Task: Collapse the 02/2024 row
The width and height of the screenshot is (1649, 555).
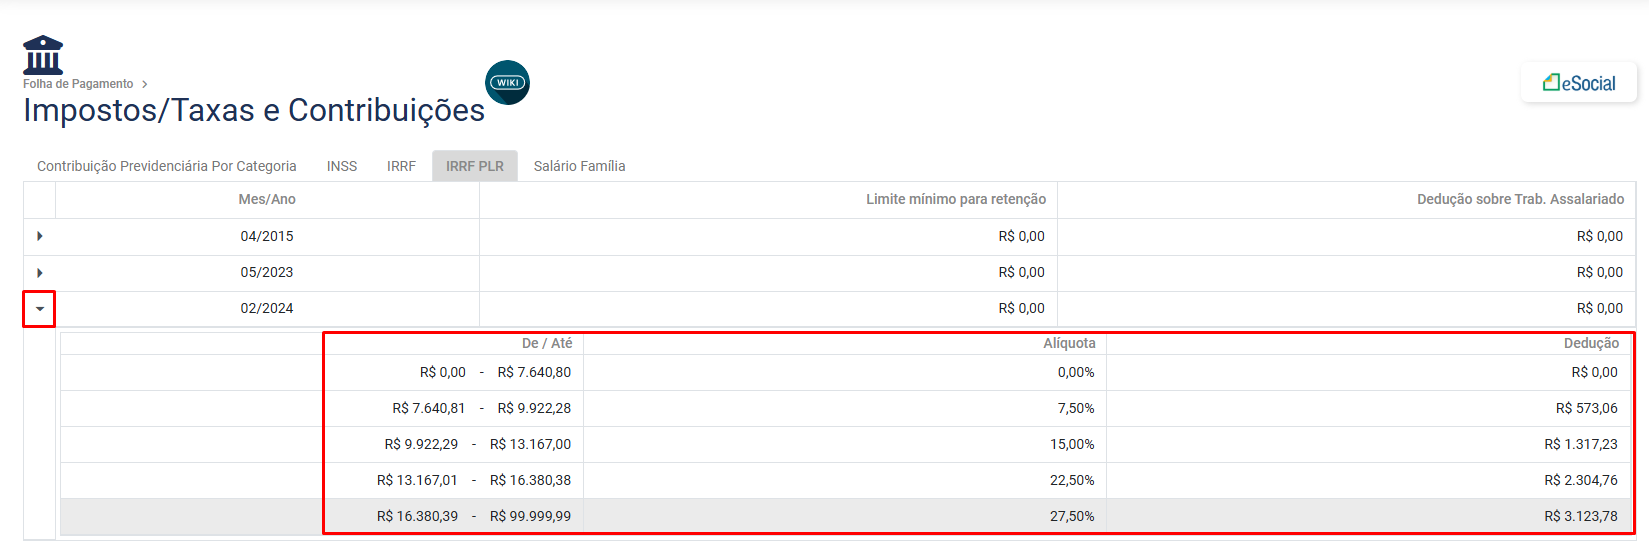Action: tap(40, 309)
